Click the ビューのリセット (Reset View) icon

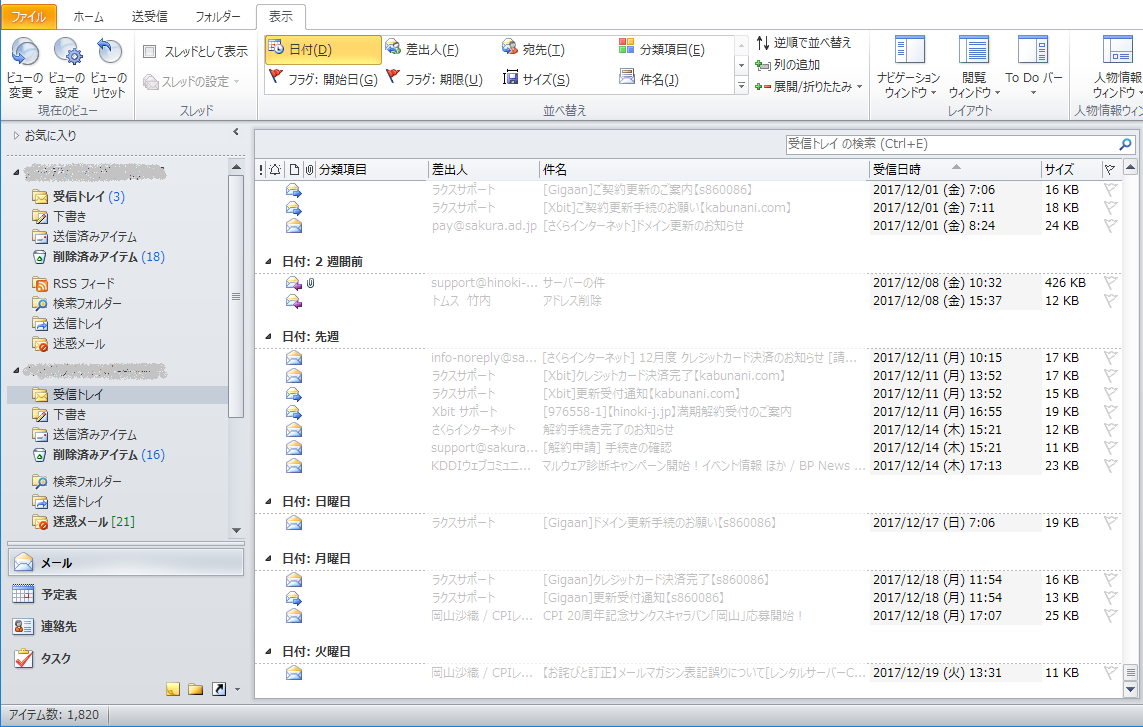coord(108,51)
